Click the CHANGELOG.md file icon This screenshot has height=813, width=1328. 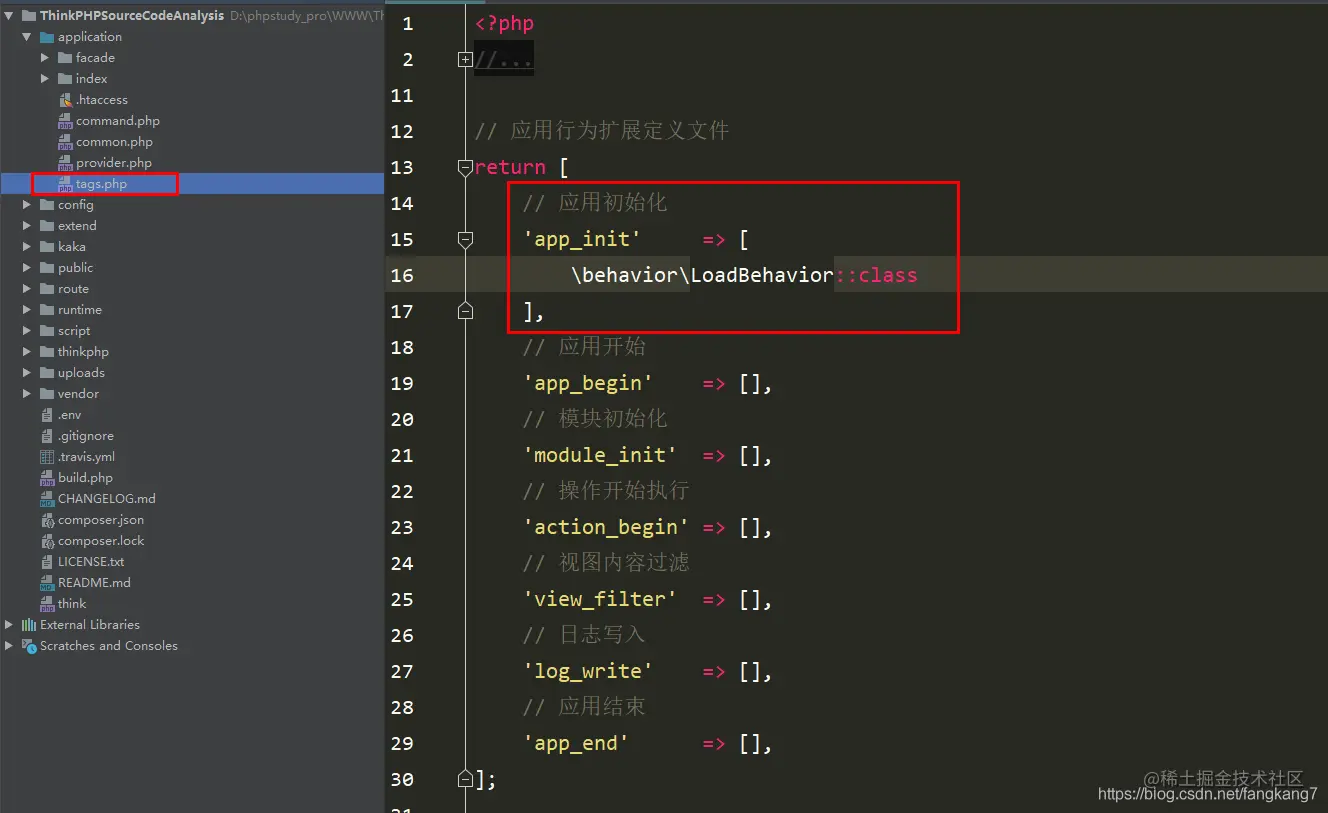[47, 499]
